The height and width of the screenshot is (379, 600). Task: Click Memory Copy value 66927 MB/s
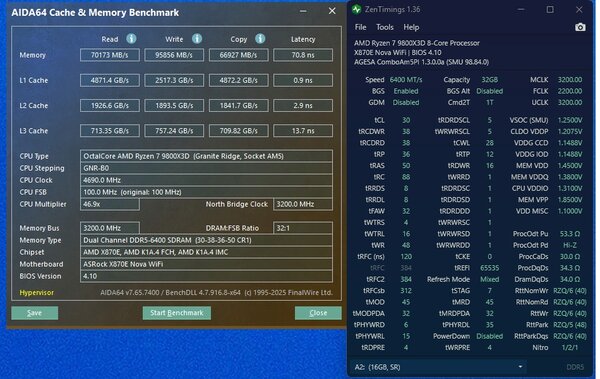click(238, 55)
